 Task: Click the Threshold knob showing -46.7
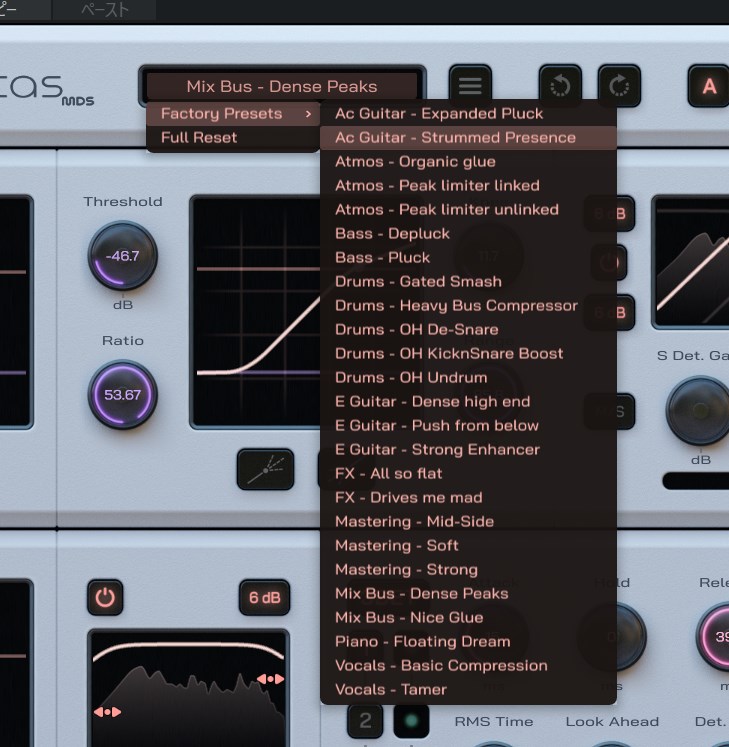[x=123, y=256]
